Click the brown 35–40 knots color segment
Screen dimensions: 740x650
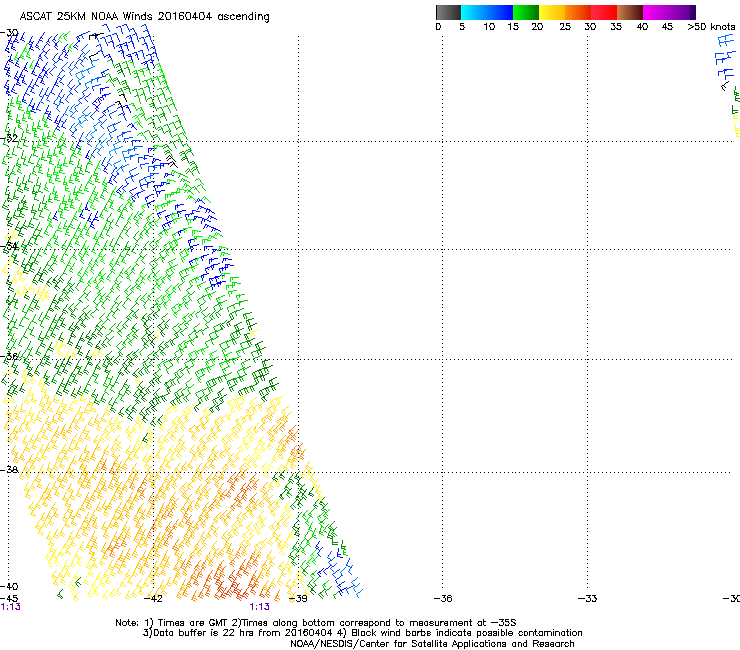coord(630,12)
